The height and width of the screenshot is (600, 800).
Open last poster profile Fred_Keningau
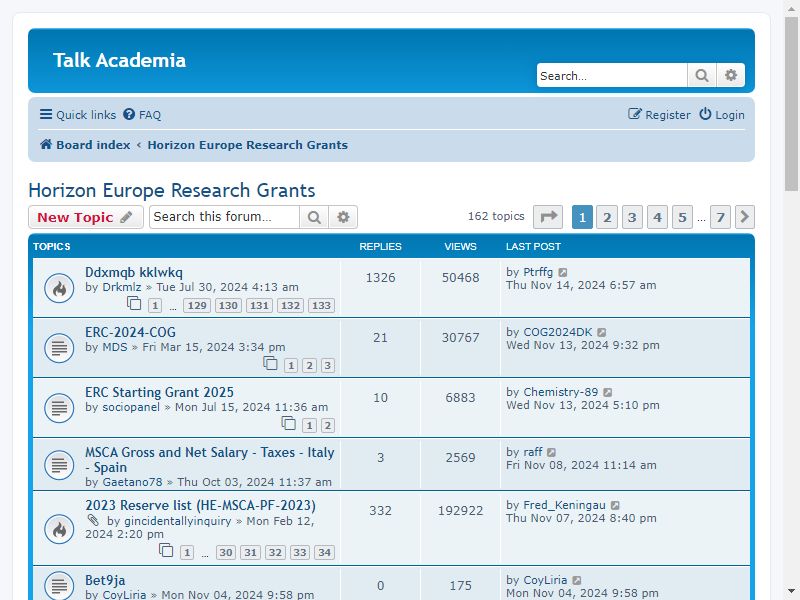pyautogui.click(x=564, y=505)
